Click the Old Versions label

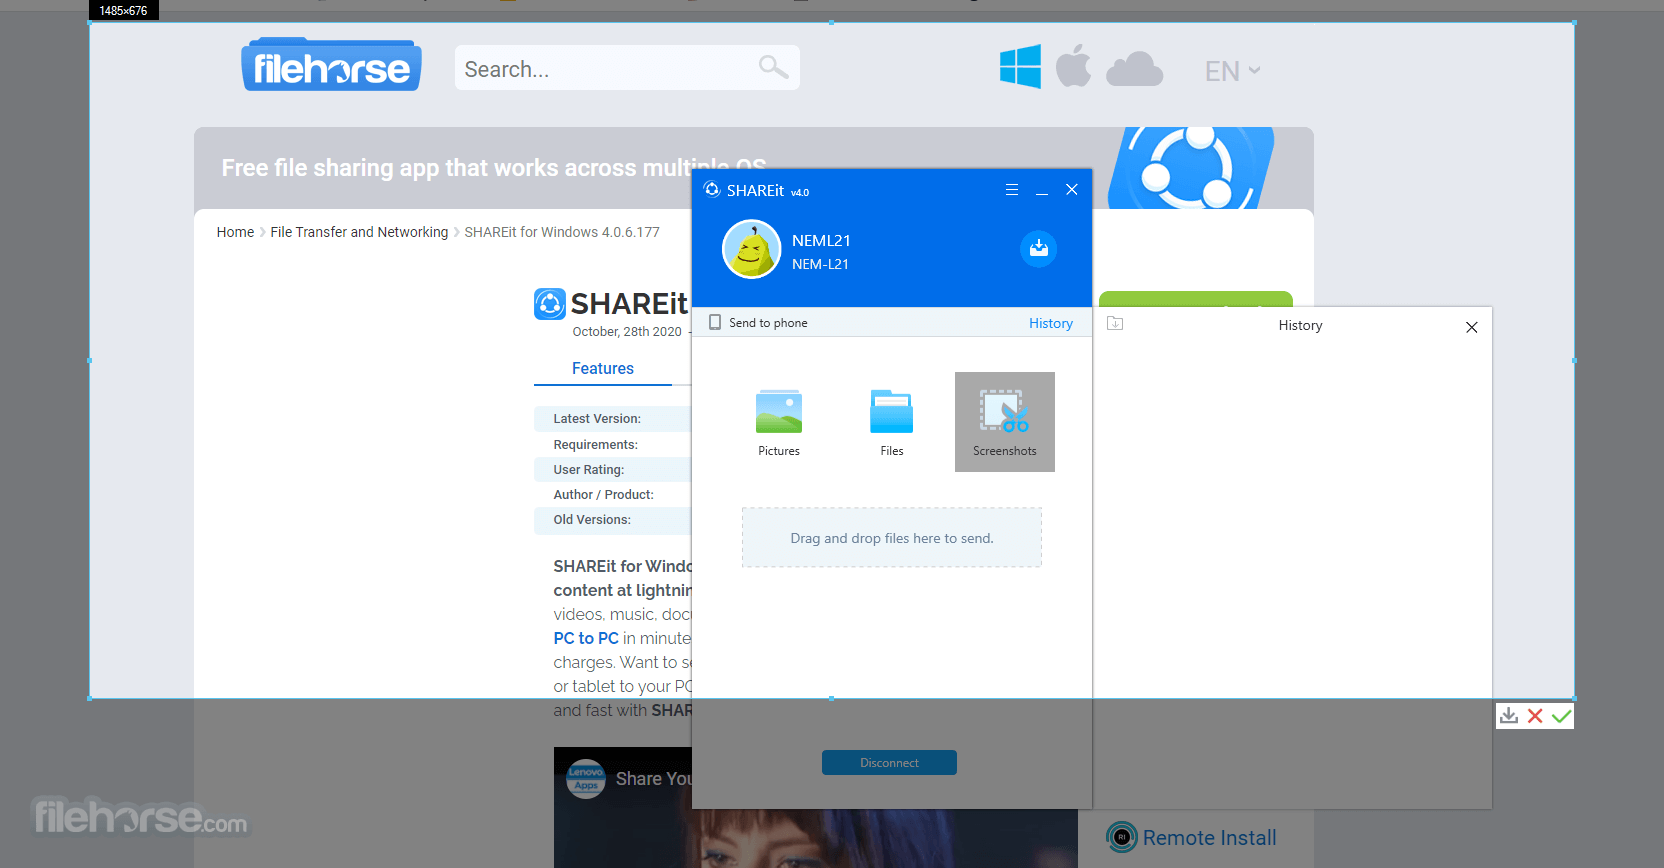(x=592, y=520)
